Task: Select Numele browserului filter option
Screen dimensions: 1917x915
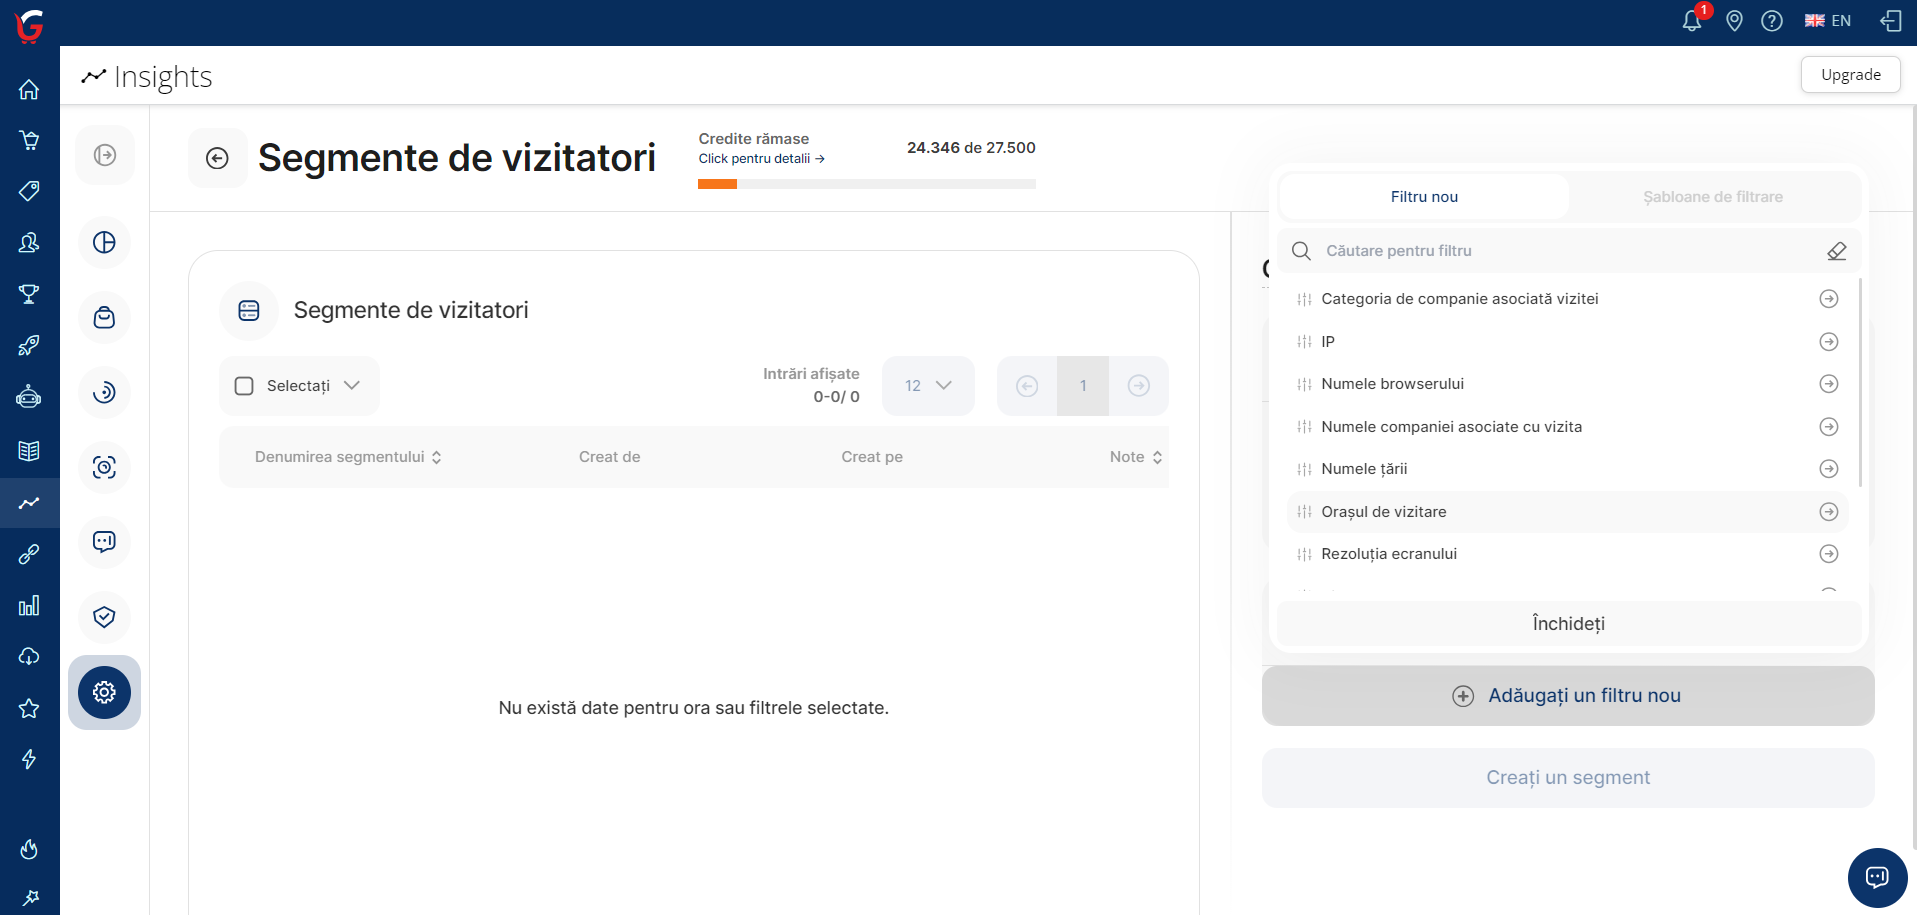Action: point(1567,384)
